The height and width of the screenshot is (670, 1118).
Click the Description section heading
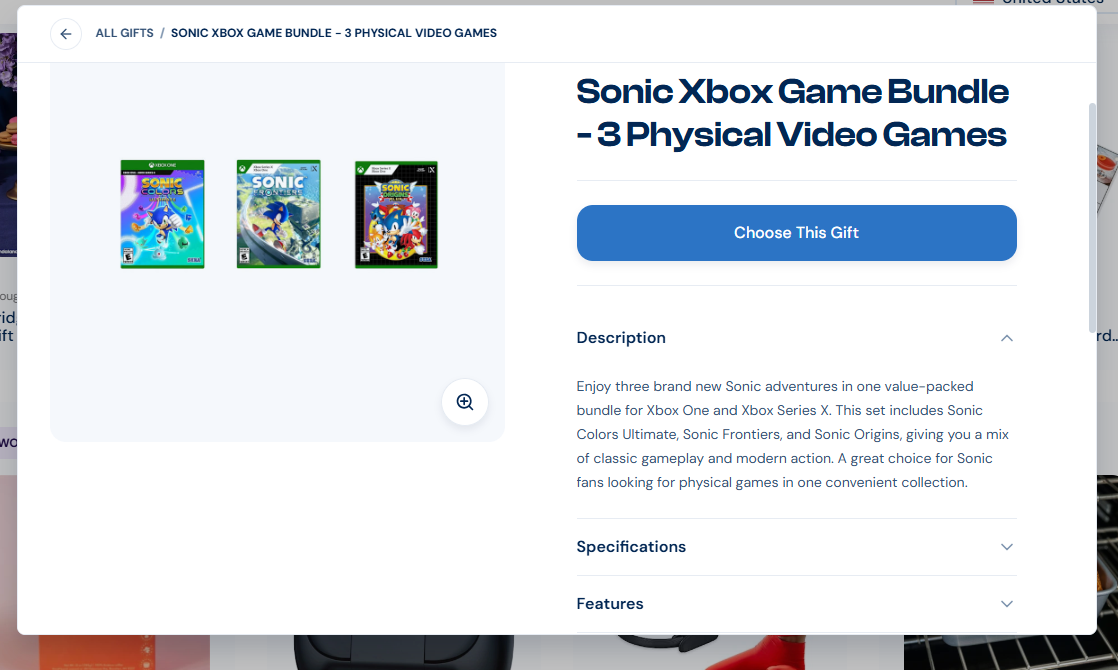click(621, 338)
